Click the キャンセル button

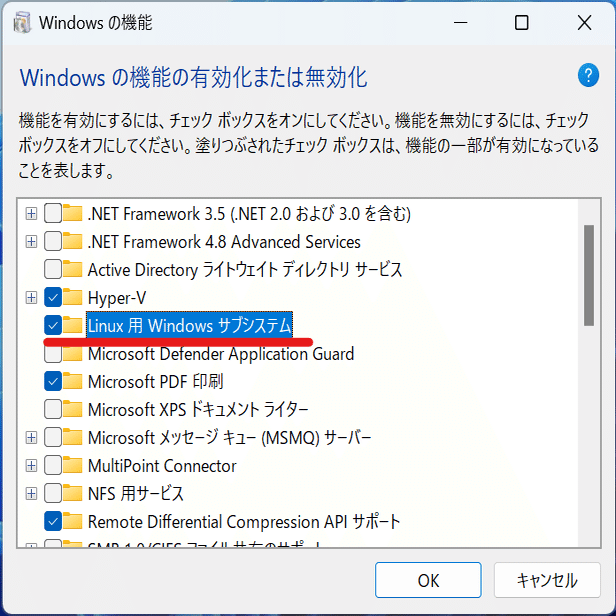546,580
